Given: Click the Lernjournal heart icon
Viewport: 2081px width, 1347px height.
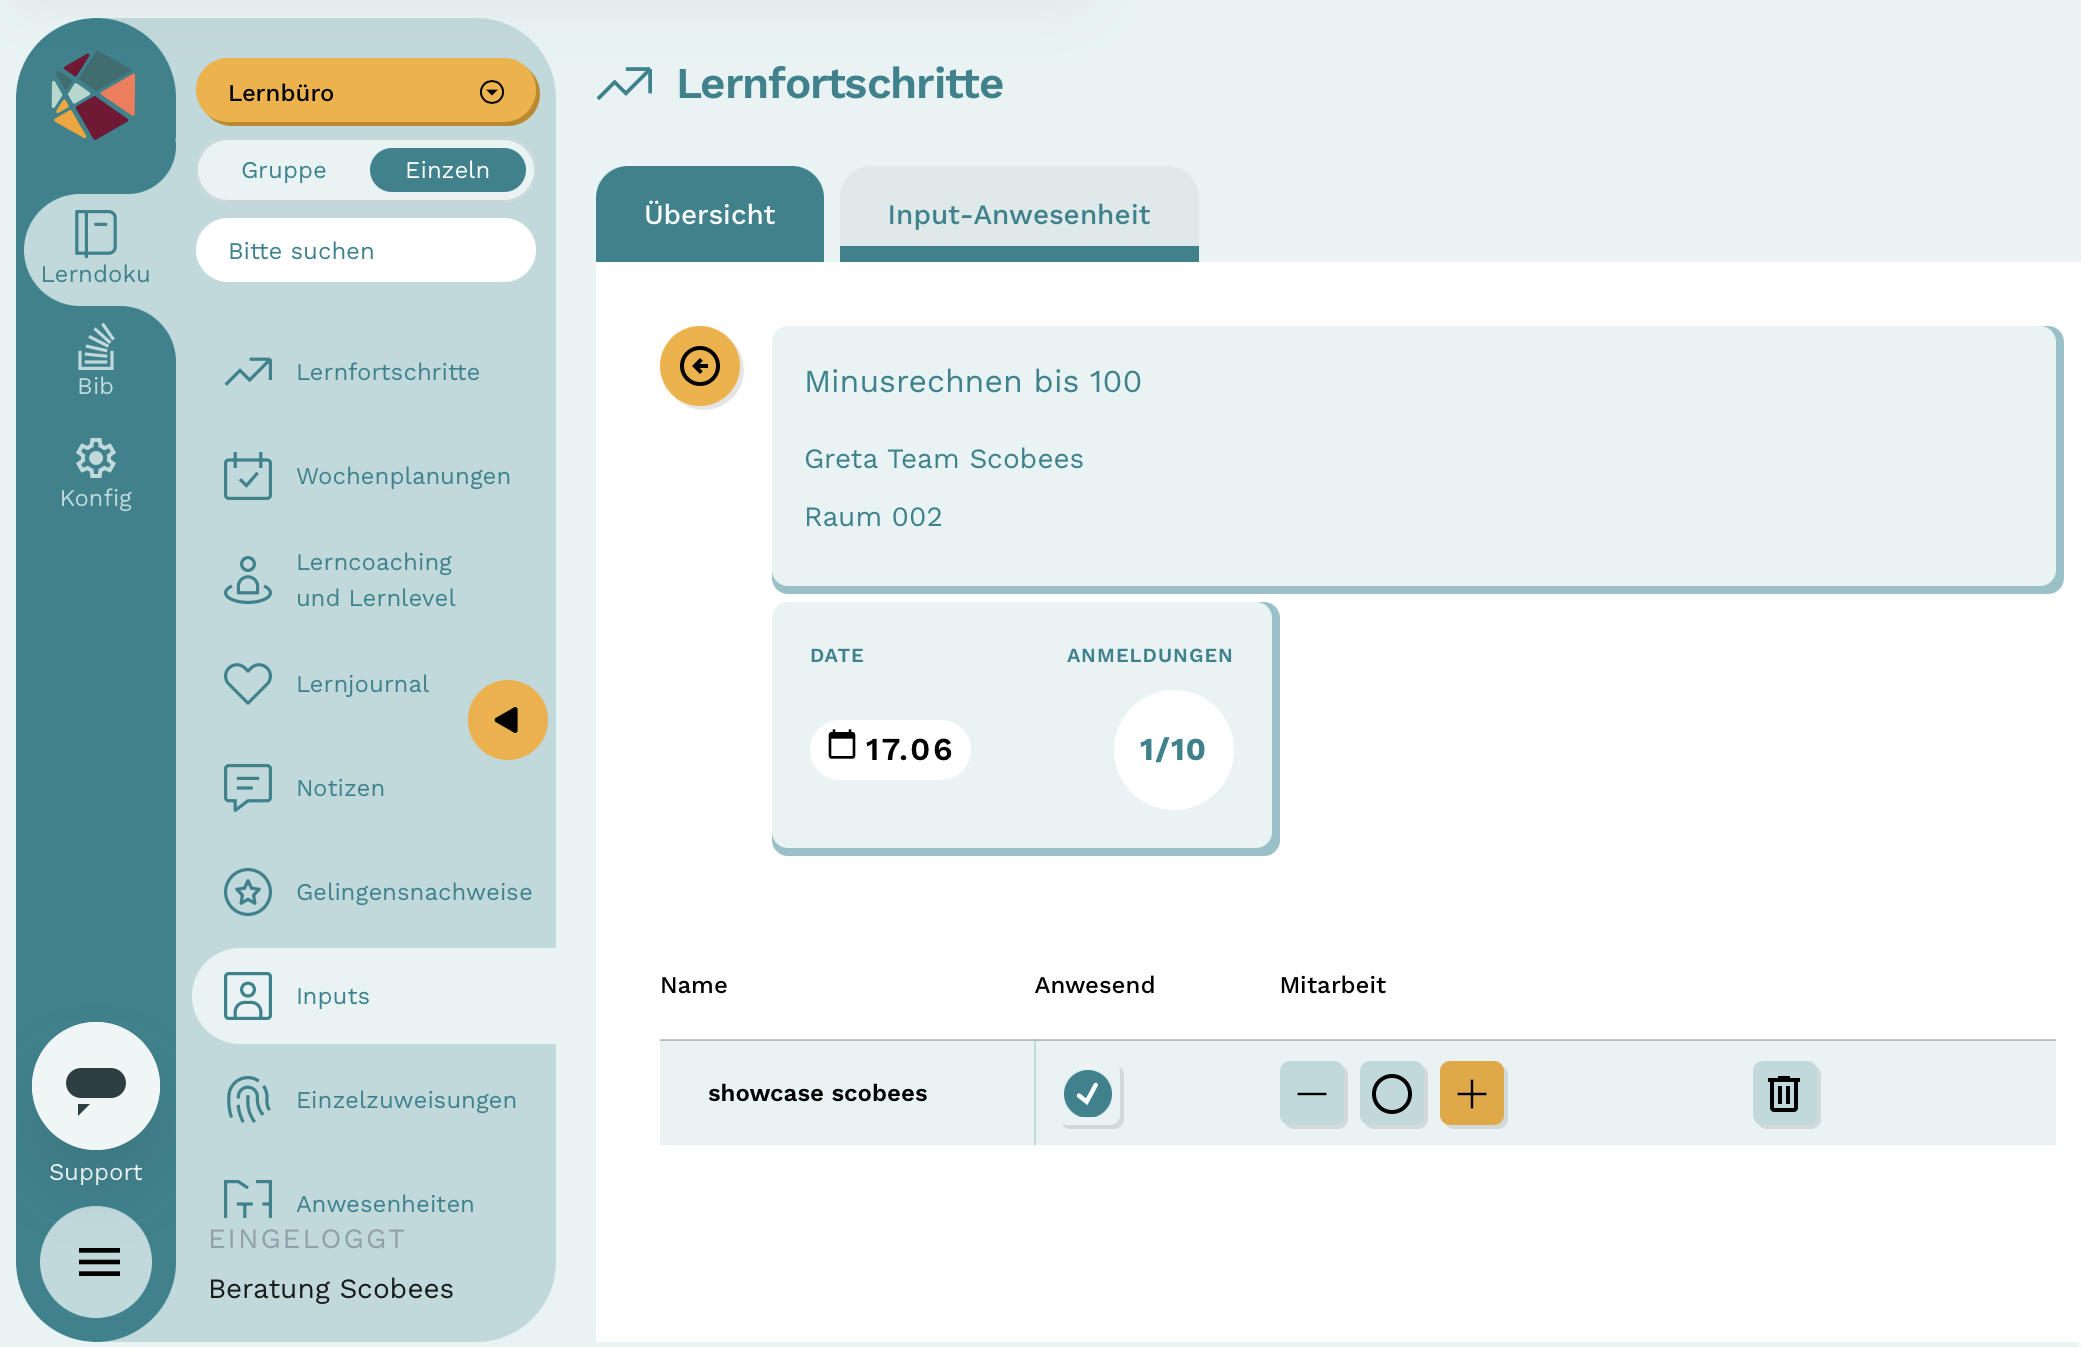Looking at the screenshot, I should [x=248, y=684].
